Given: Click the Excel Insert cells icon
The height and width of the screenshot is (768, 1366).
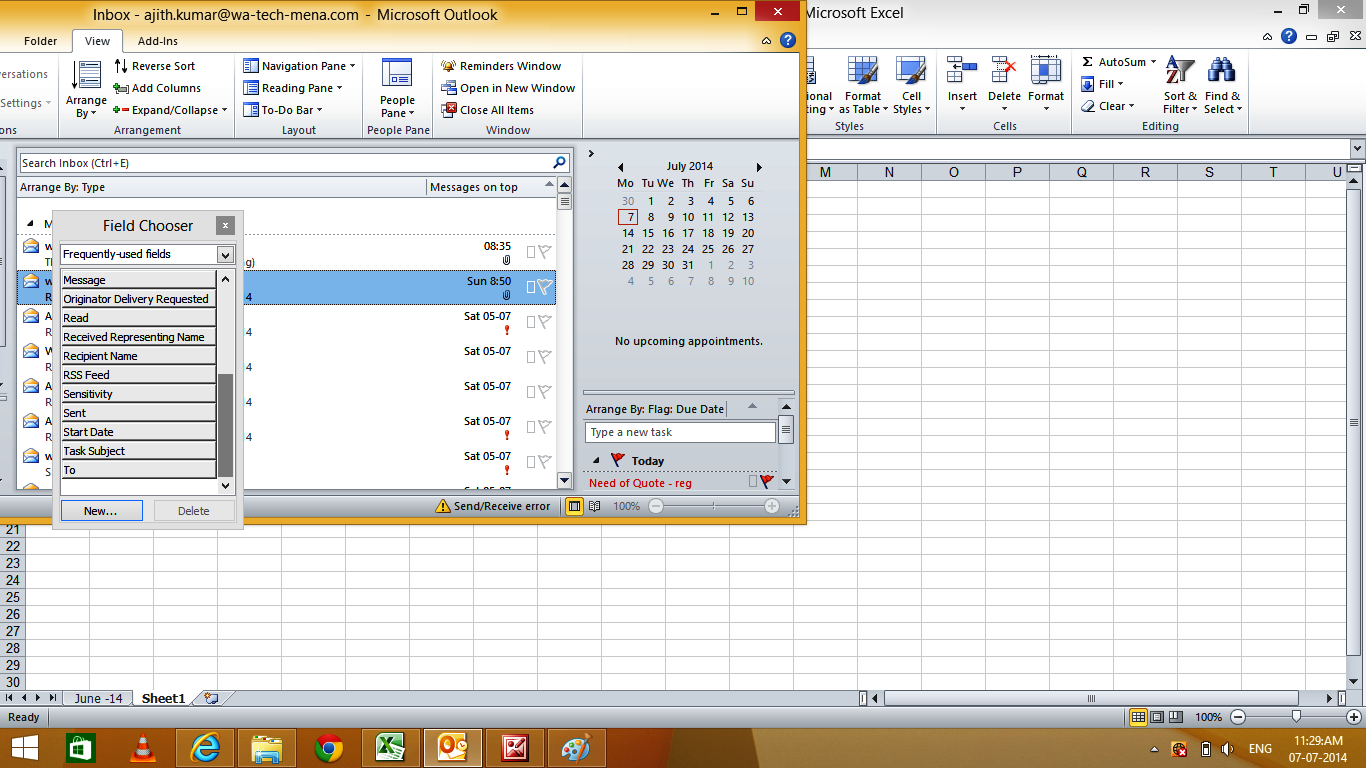Looking at the screenshot, I should click(x=962, y=70).
